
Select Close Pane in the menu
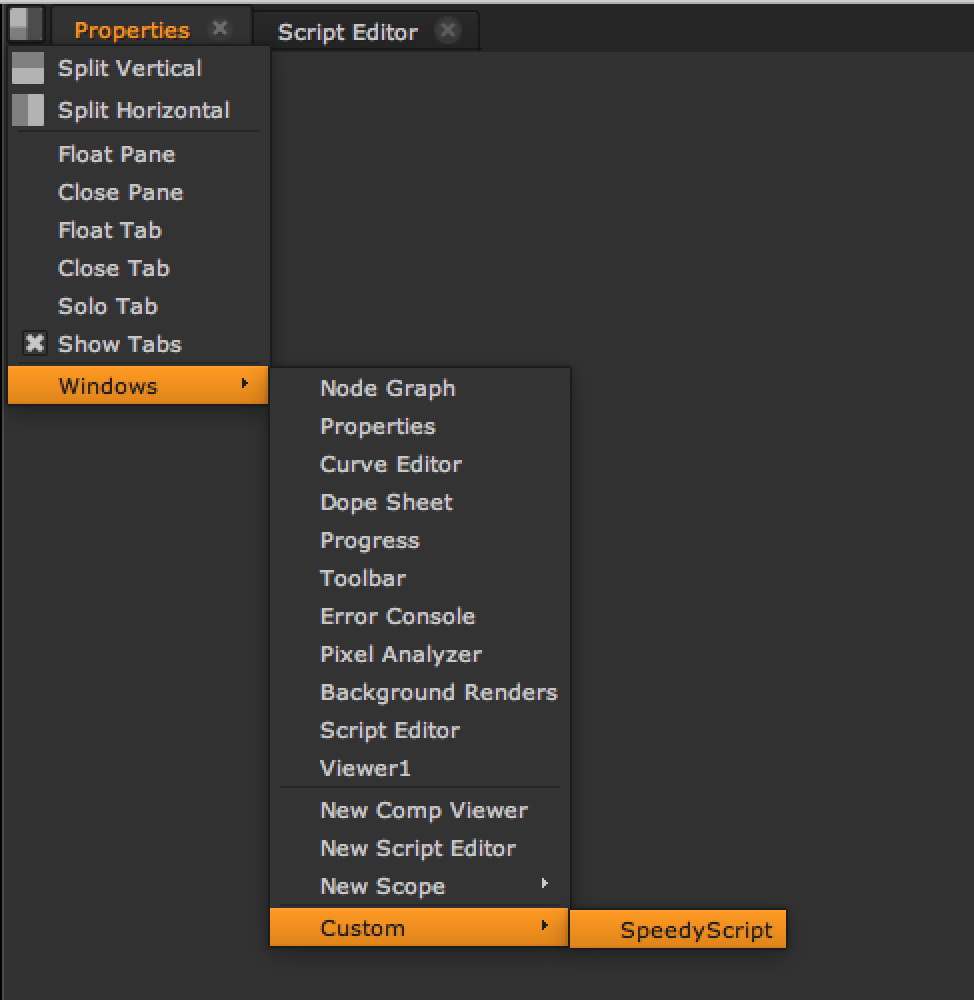(120, 192)
